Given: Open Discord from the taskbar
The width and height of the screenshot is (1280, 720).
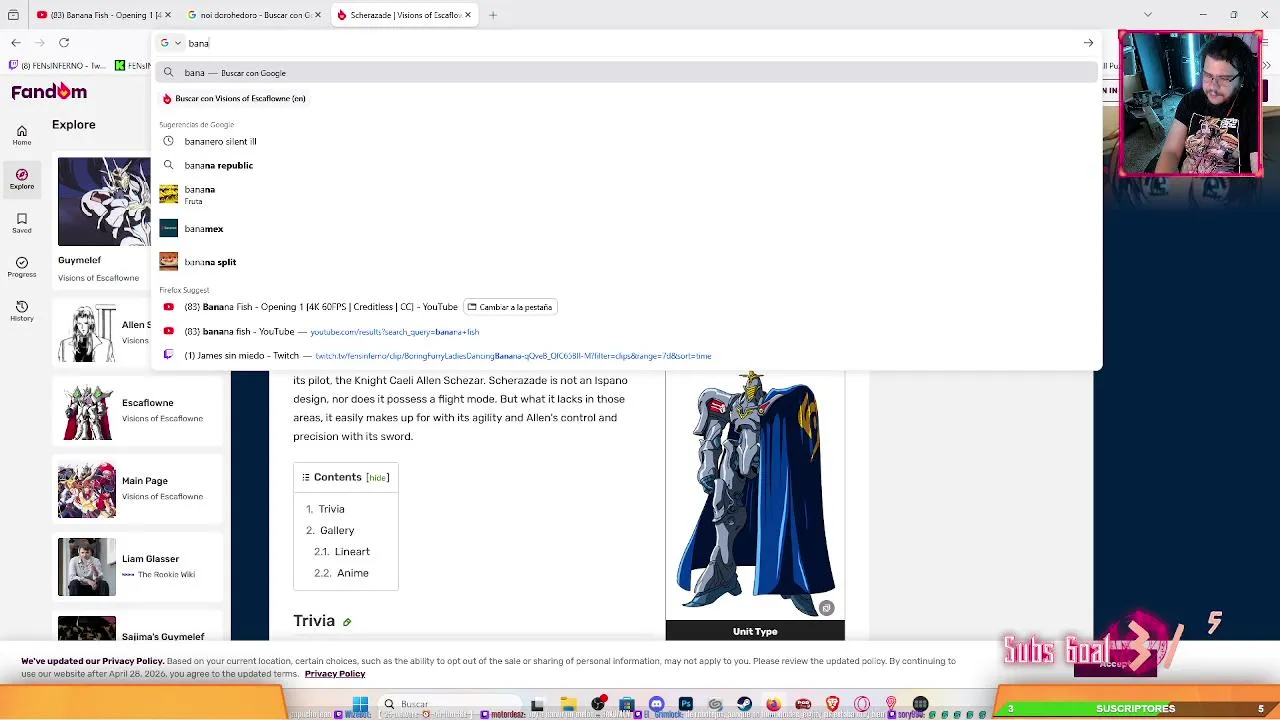Looking at the screenshot, I should pyautogui.click(x=656, y=704).
